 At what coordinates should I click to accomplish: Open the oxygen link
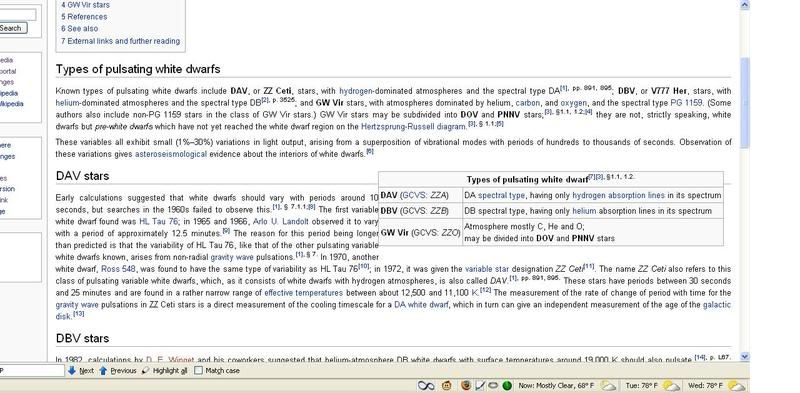tap(573, 103)
